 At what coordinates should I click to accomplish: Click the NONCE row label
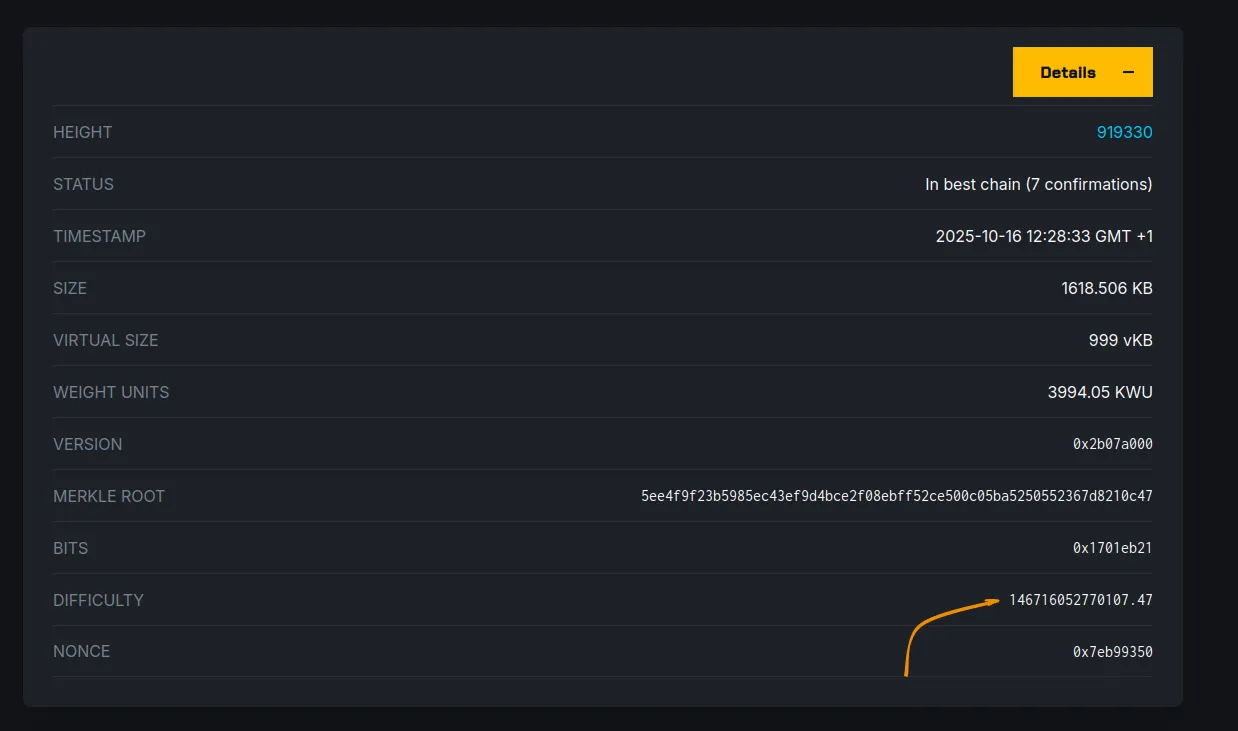81,651
